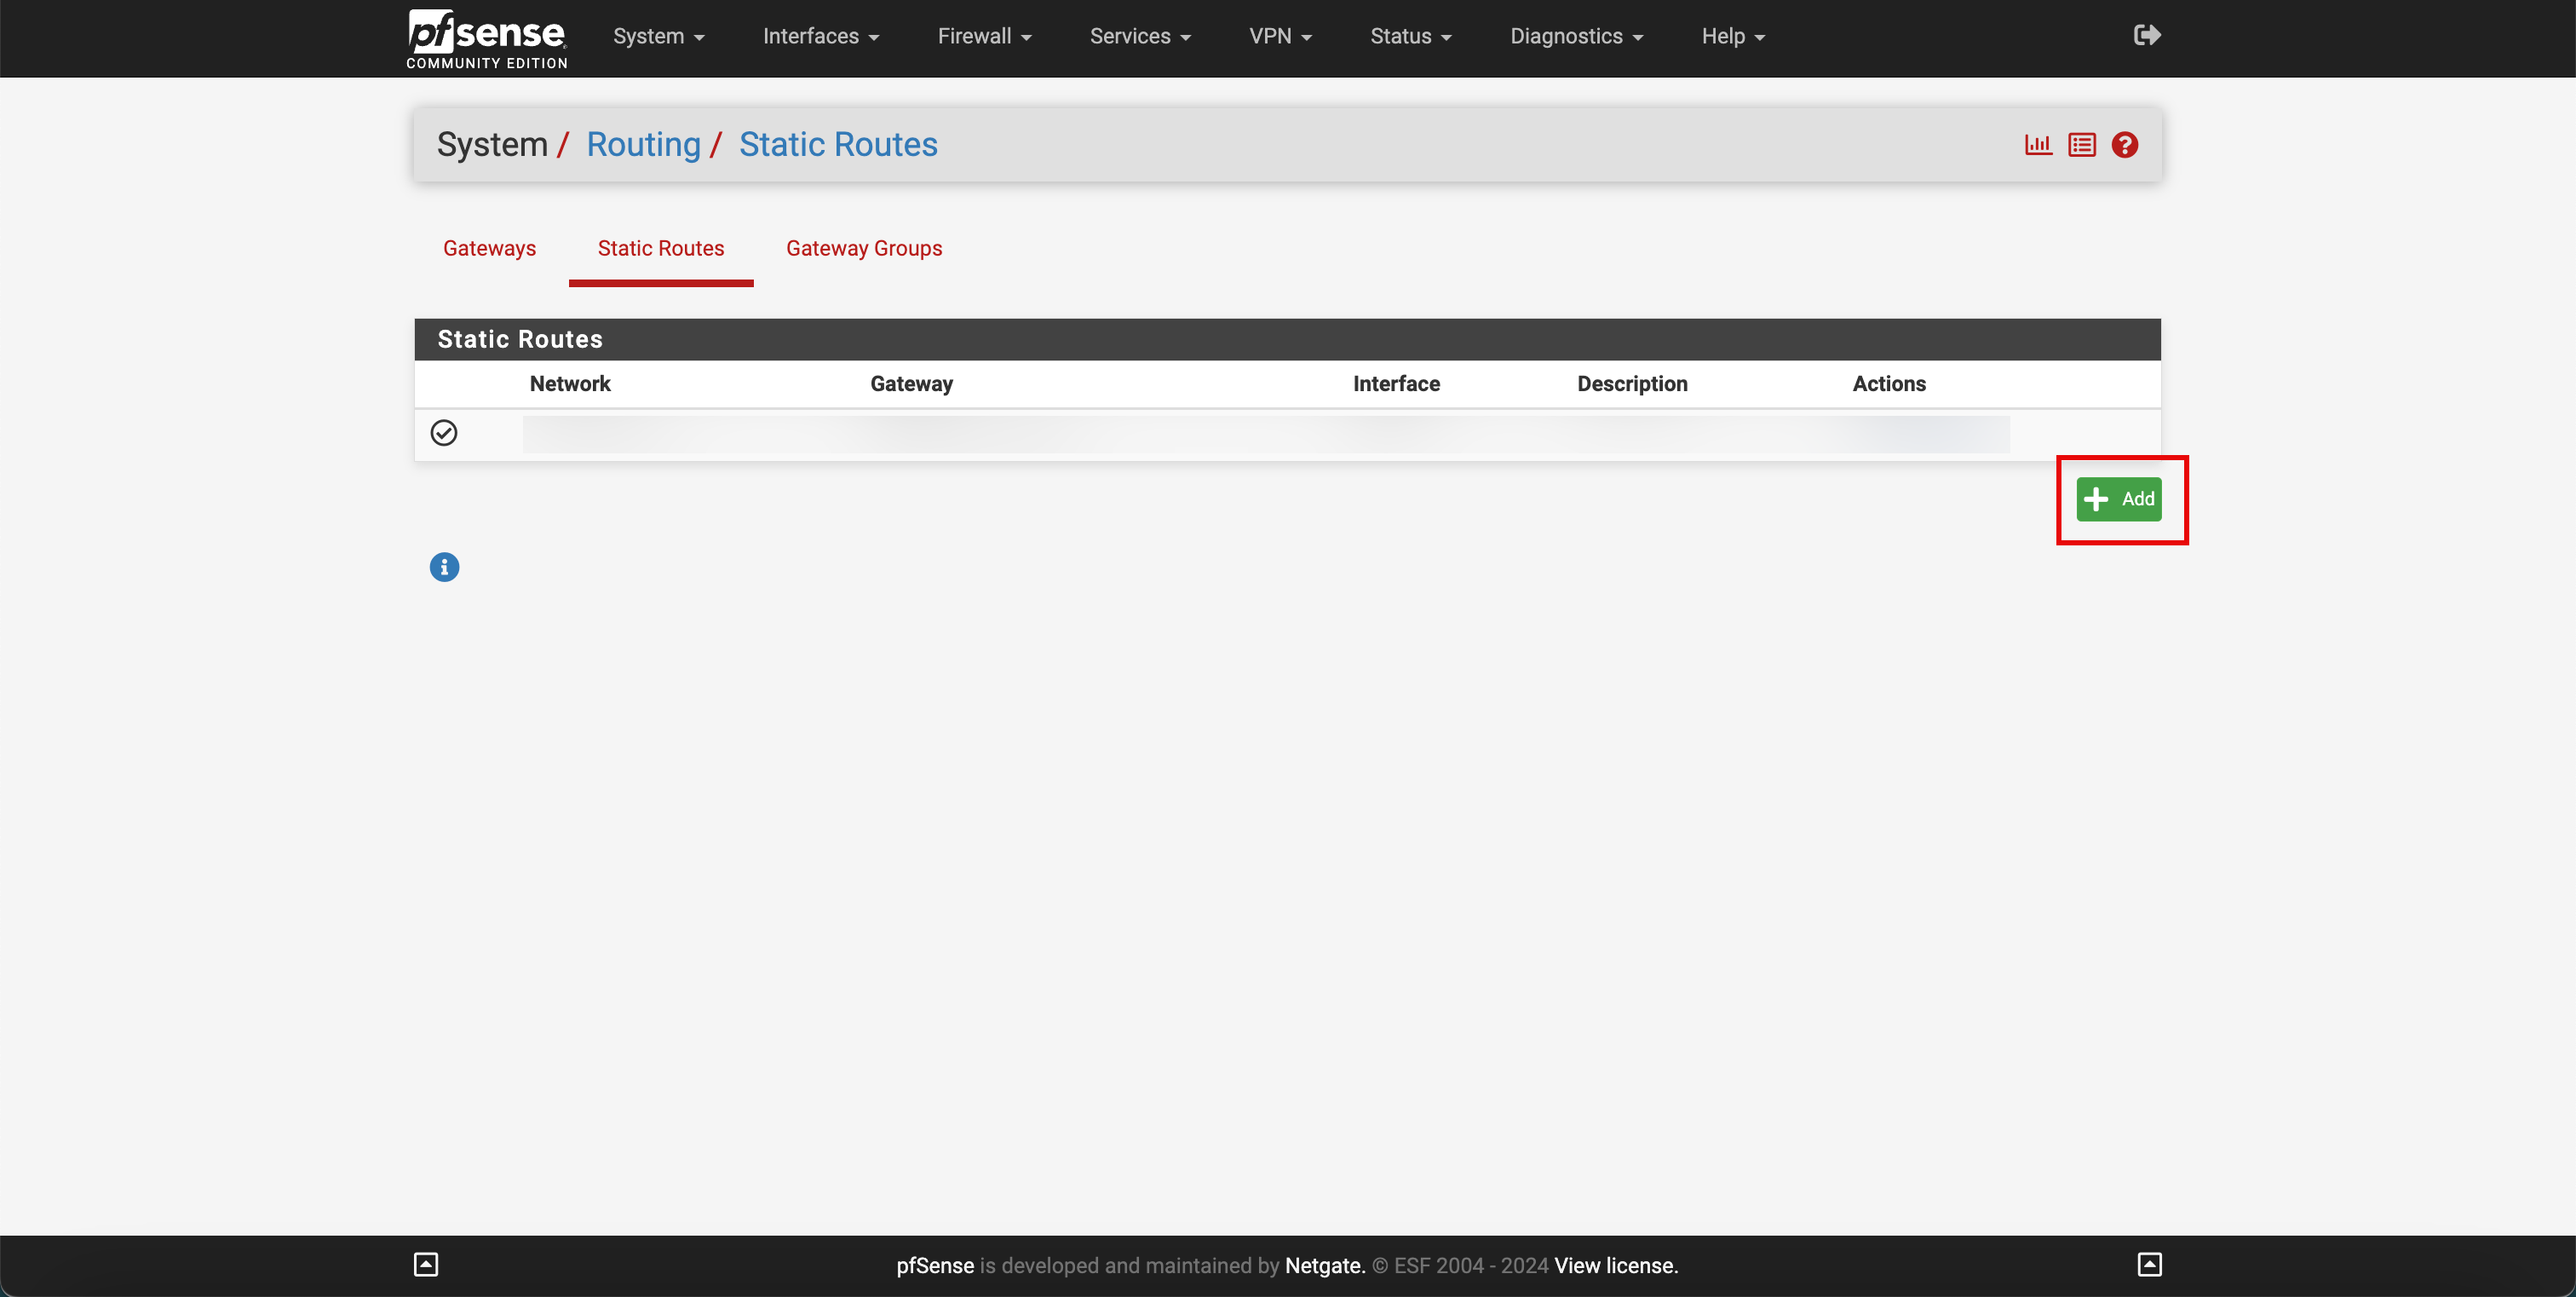Click the enabled route check-circle icon
Screen dimensions: 2576x1297
tap(444, 432)
